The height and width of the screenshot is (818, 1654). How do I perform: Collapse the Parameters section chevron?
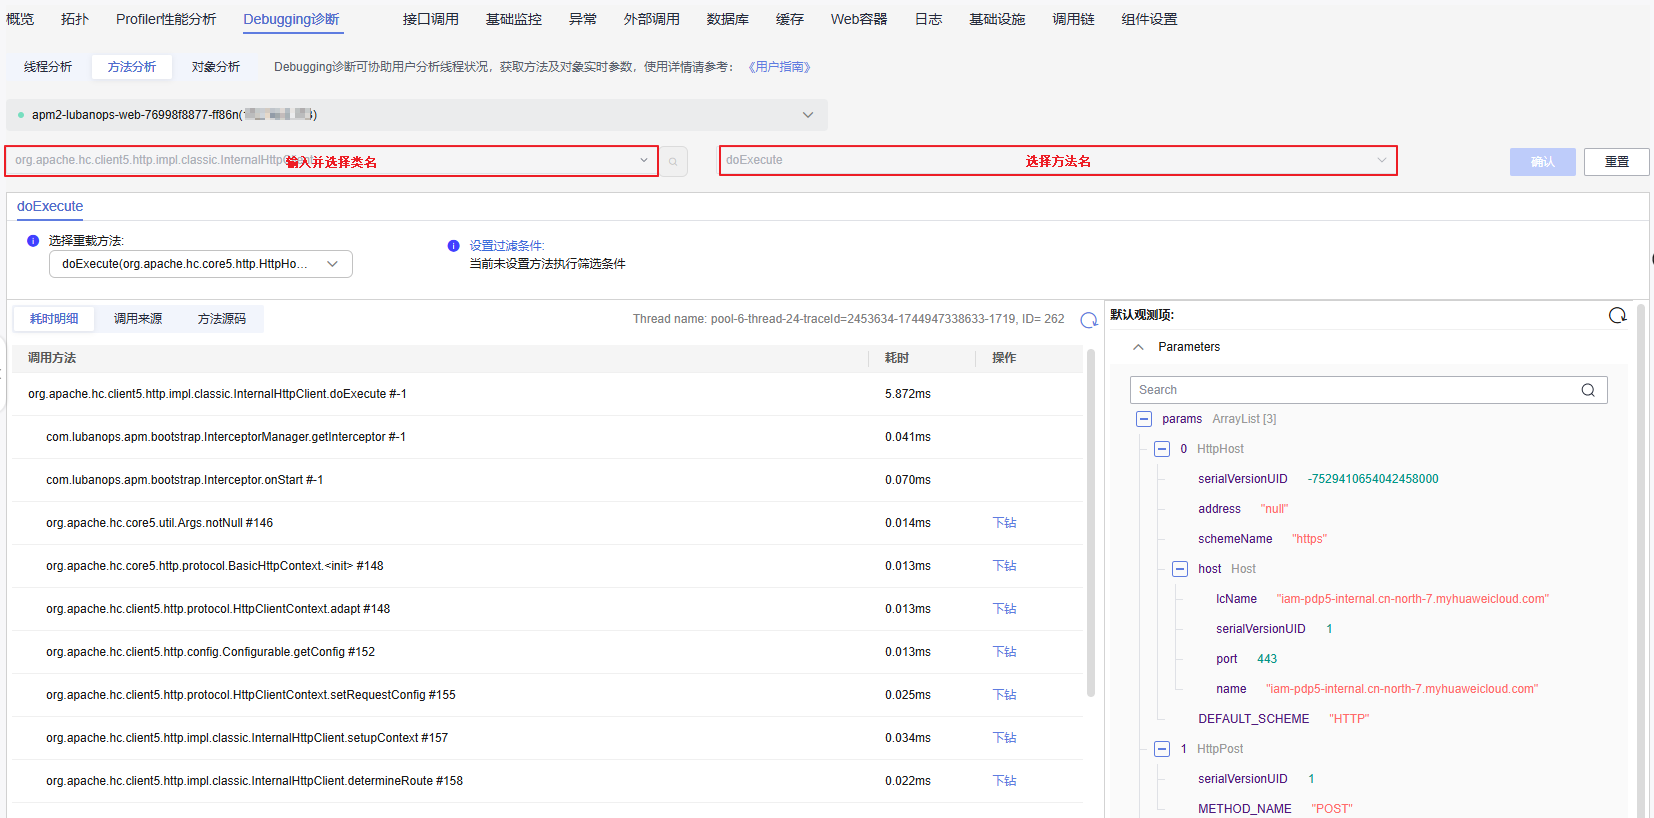click(1138, 347)
